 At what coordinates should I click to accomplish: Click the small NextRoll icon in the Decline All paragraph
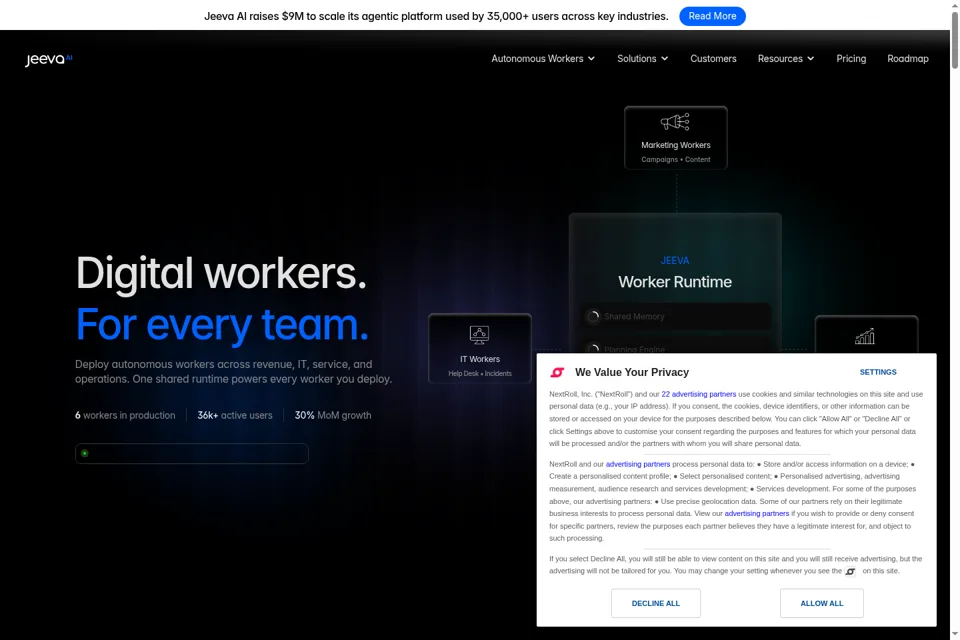[850, 571]
